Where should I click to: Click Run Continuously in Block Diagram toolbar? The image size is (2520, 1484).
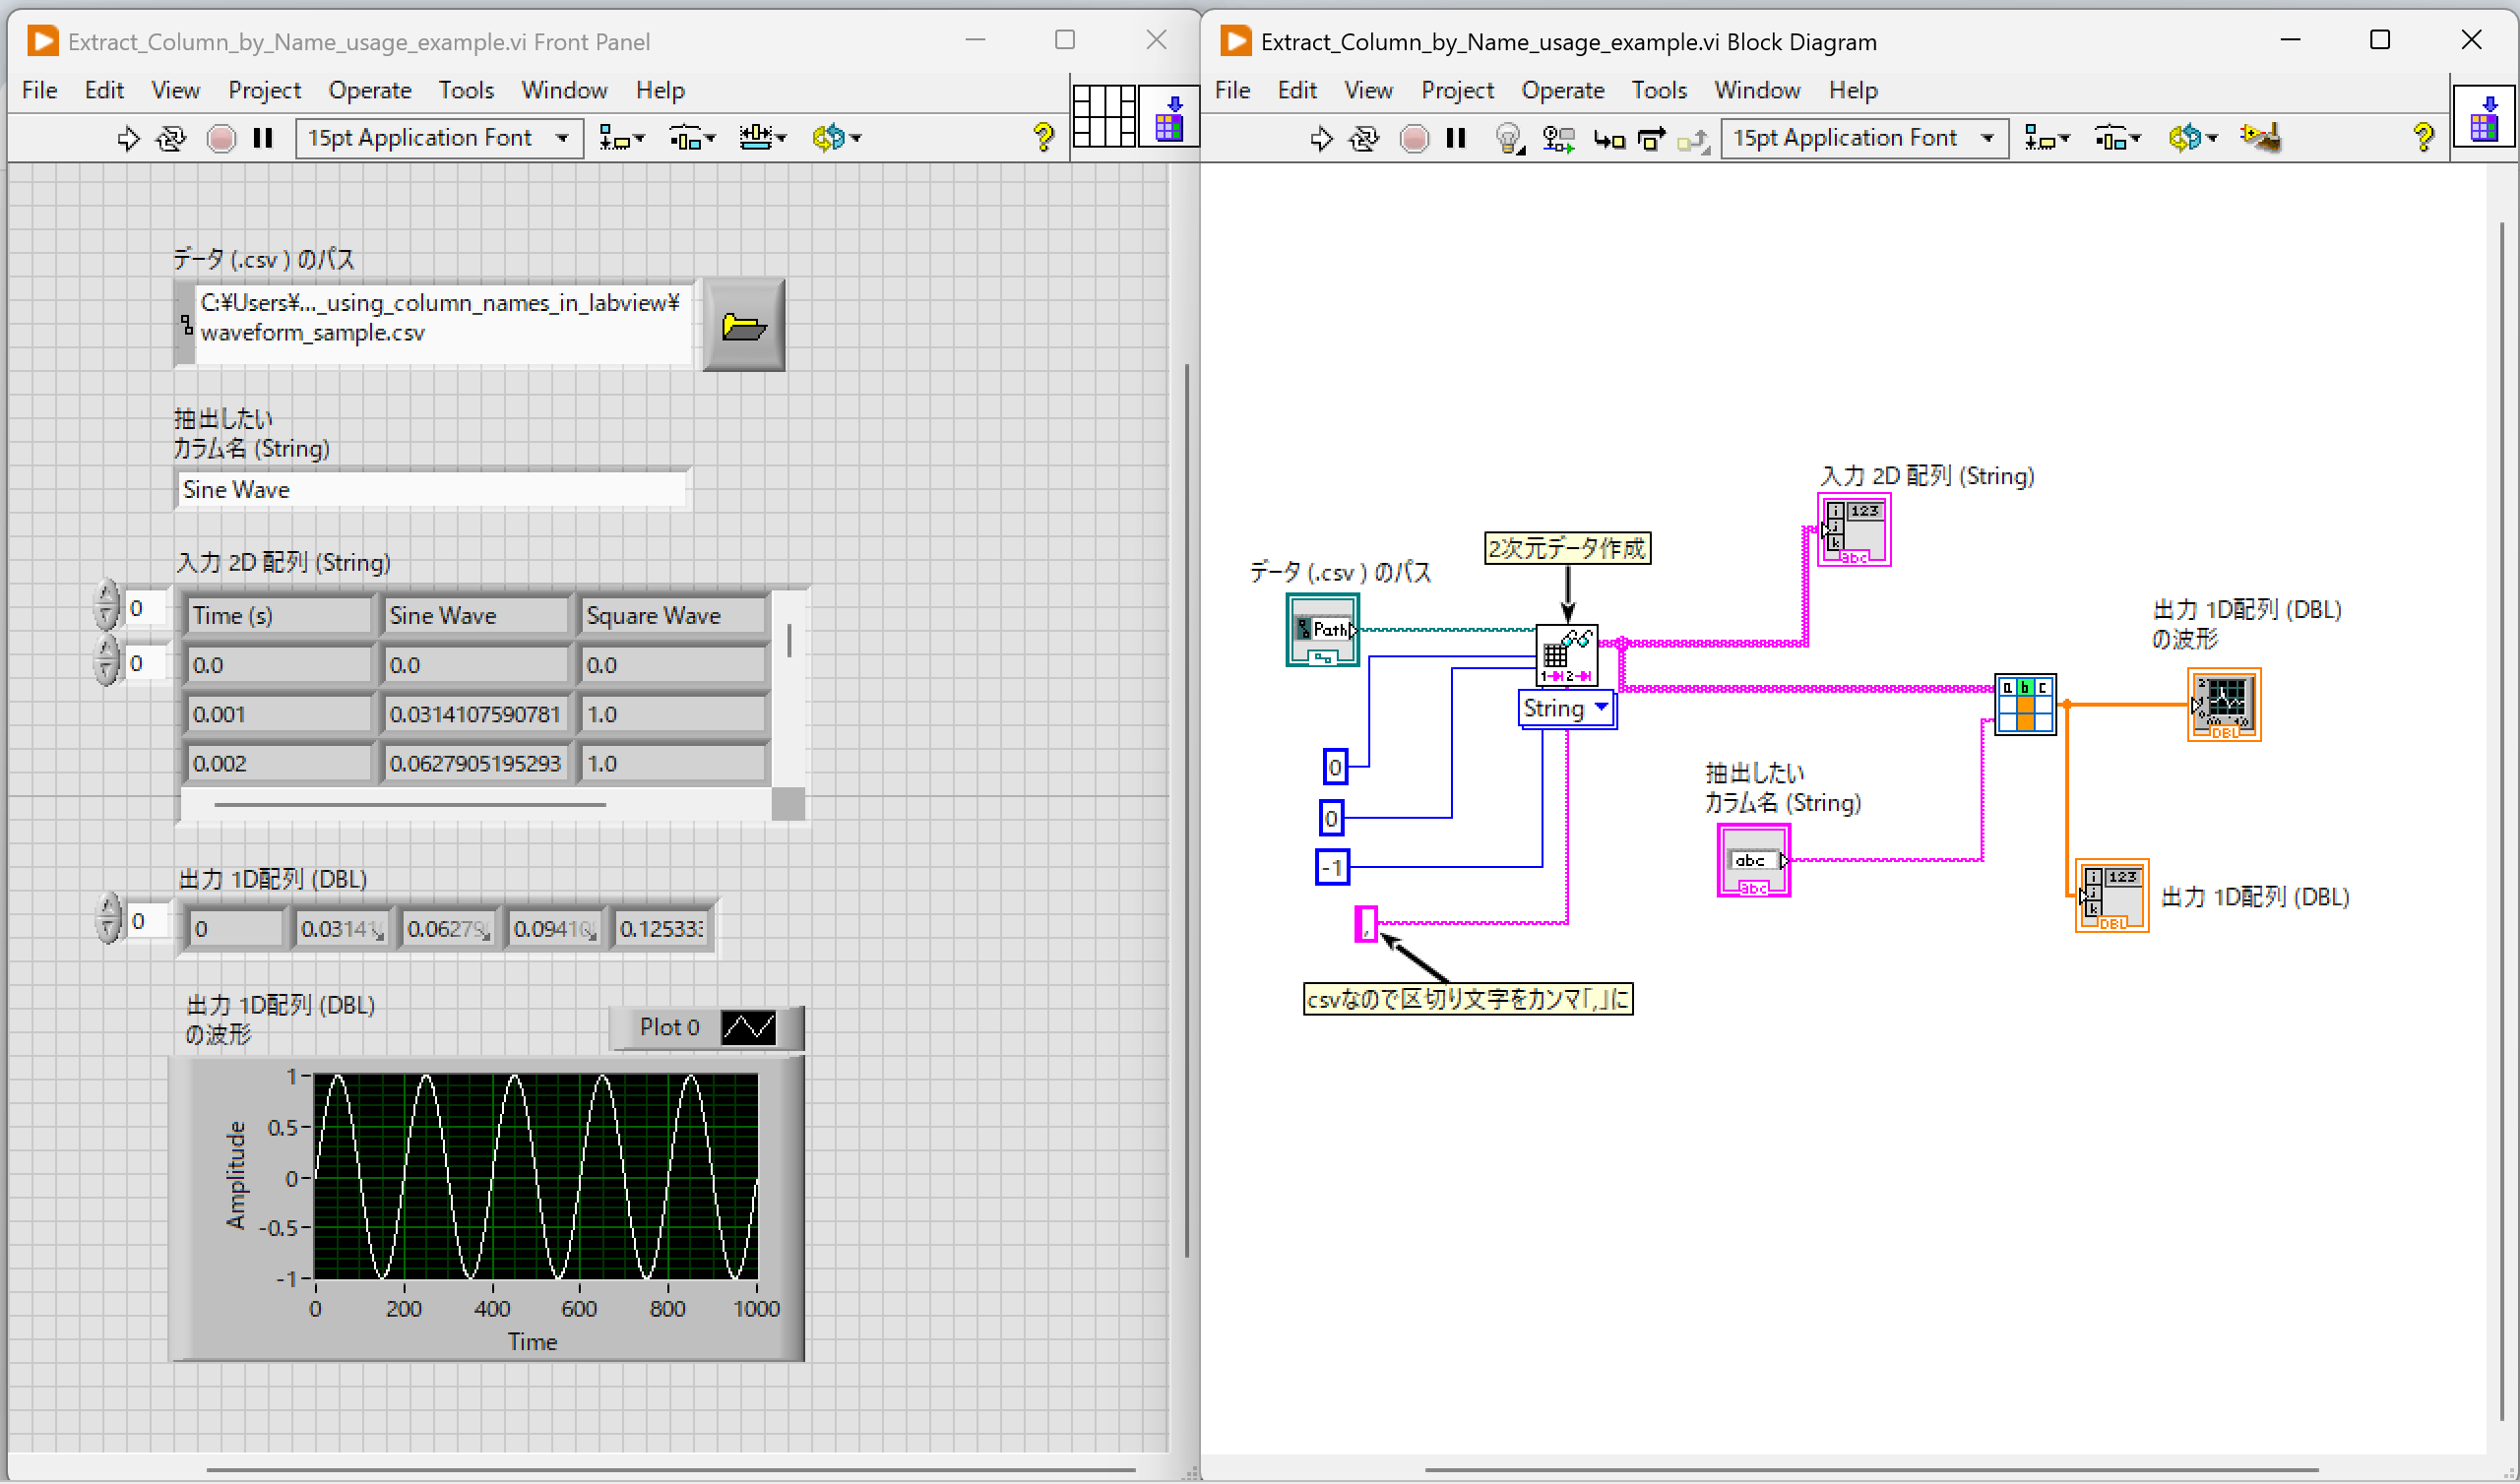[1364, 138]
